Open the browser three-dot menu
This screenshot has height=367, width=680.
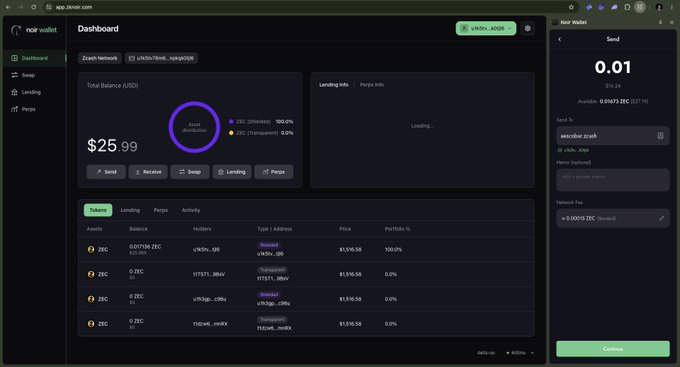coord(672,7)
